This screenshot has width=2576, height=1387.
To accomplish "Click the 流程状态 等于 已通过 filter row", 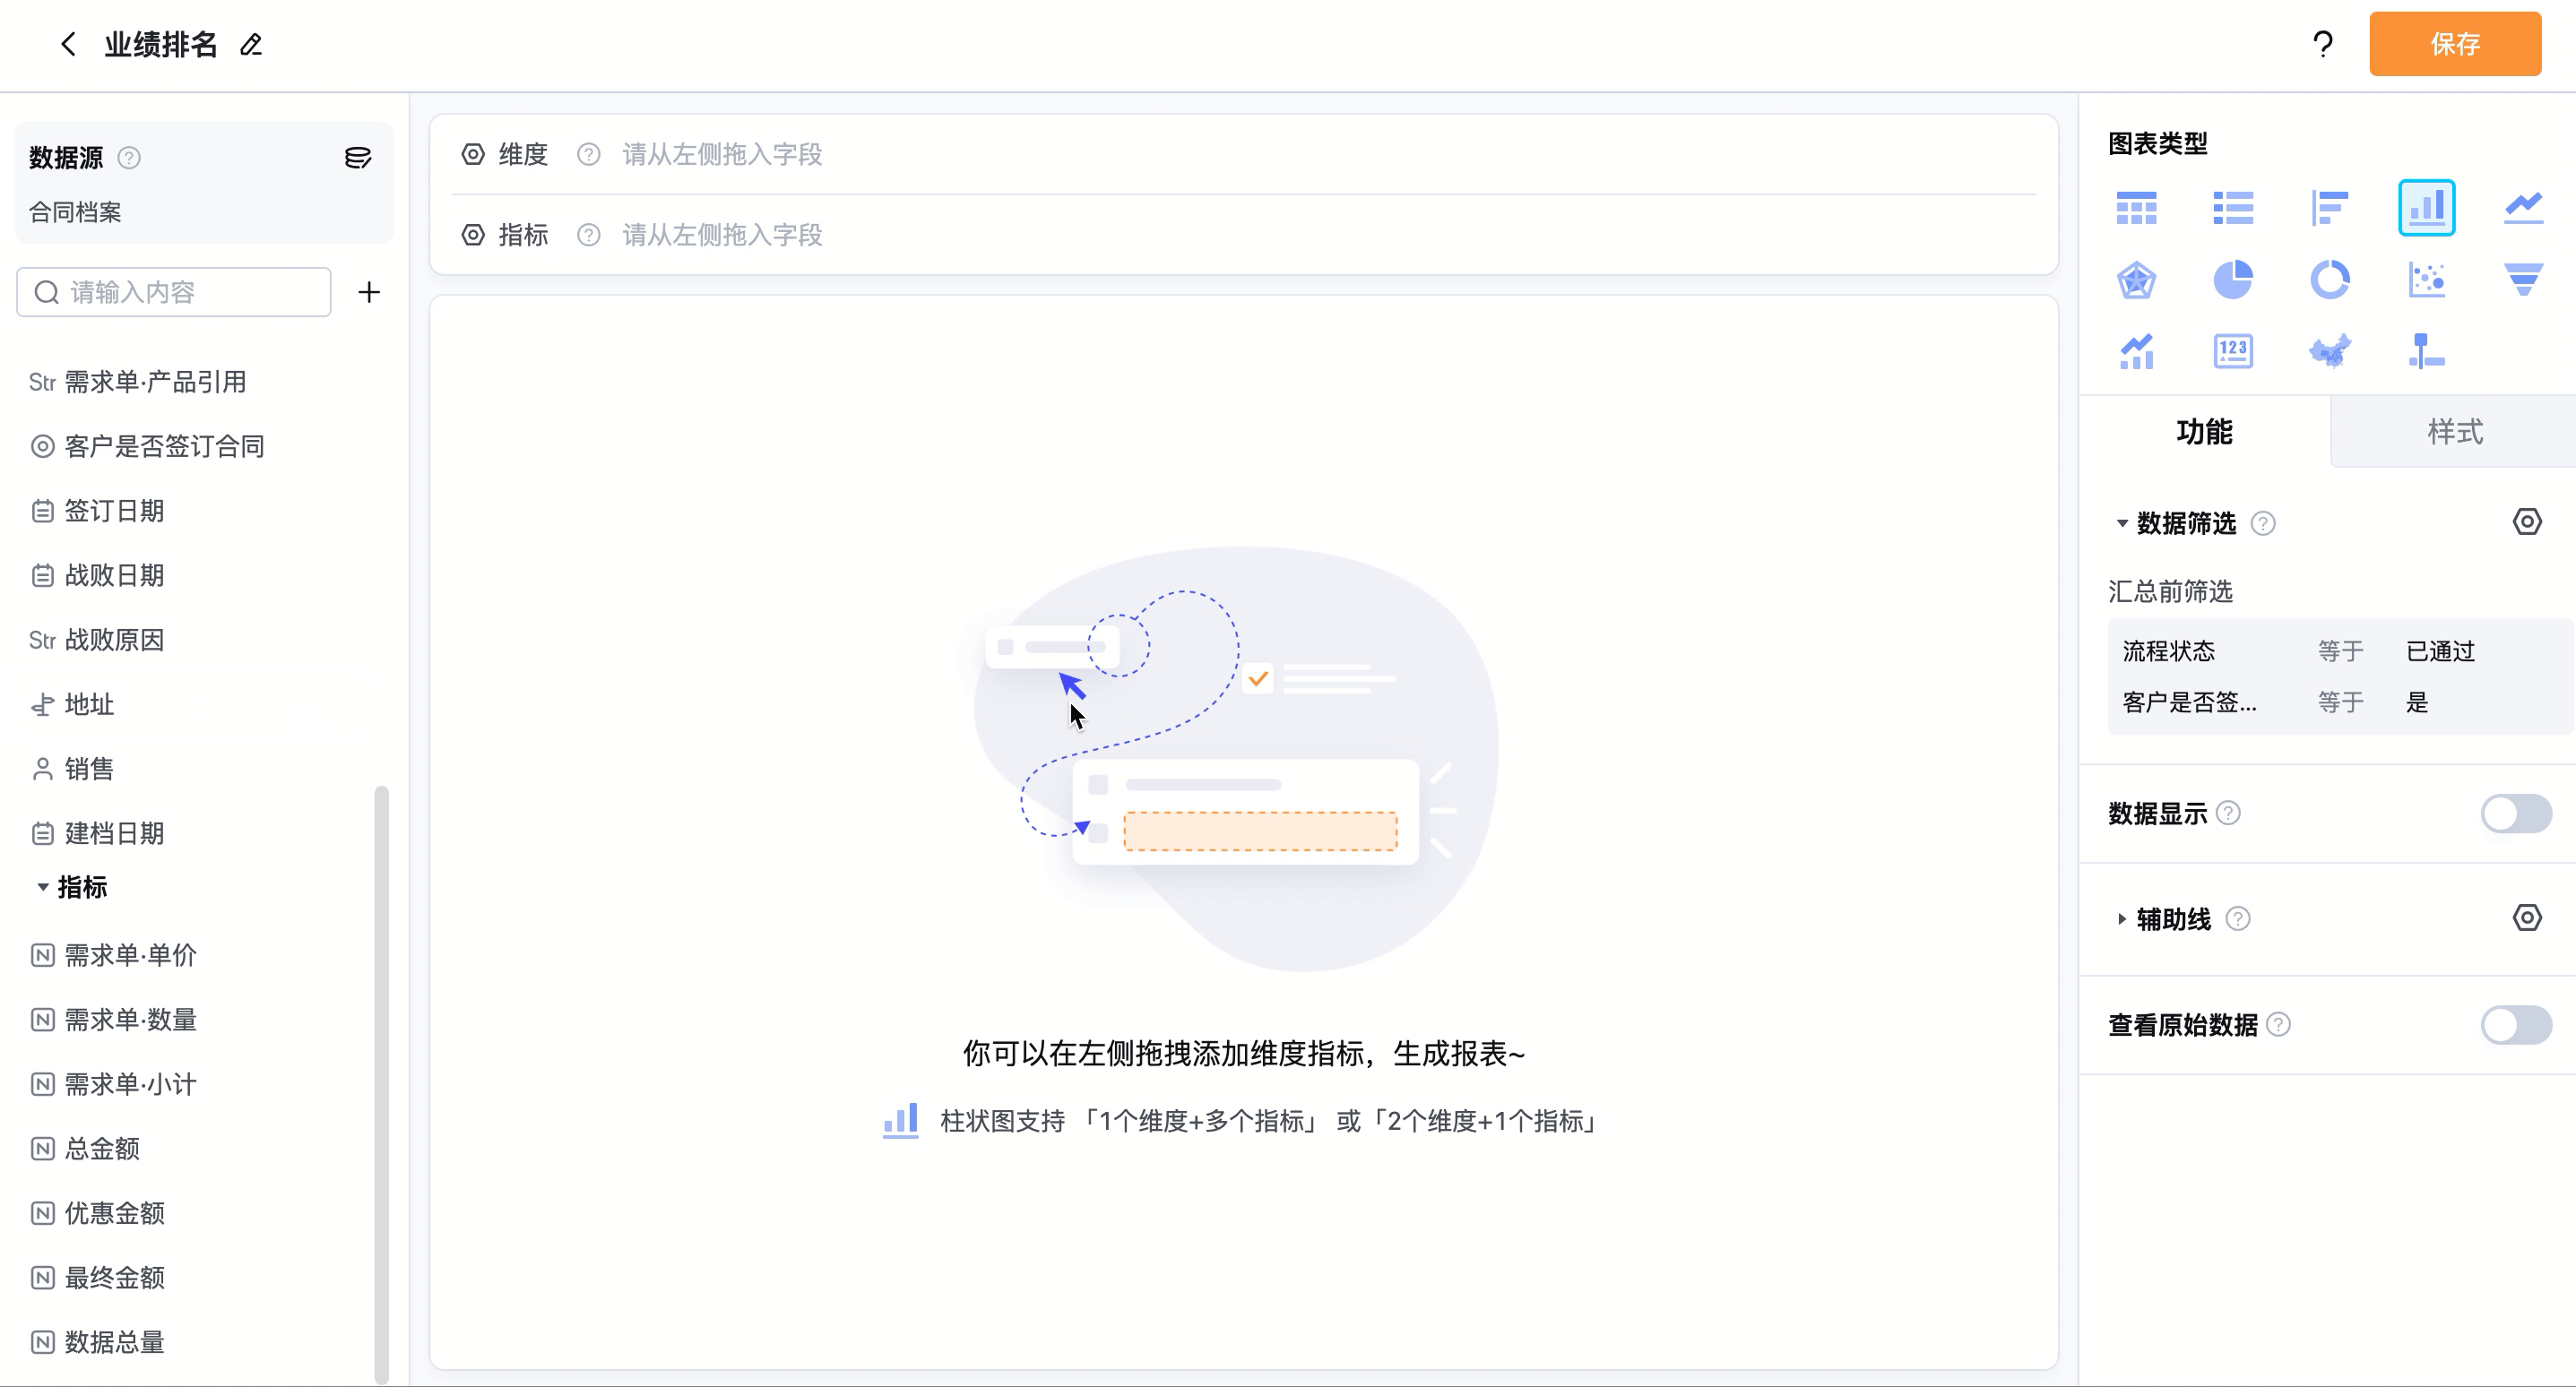I will tap(2340, 651).
